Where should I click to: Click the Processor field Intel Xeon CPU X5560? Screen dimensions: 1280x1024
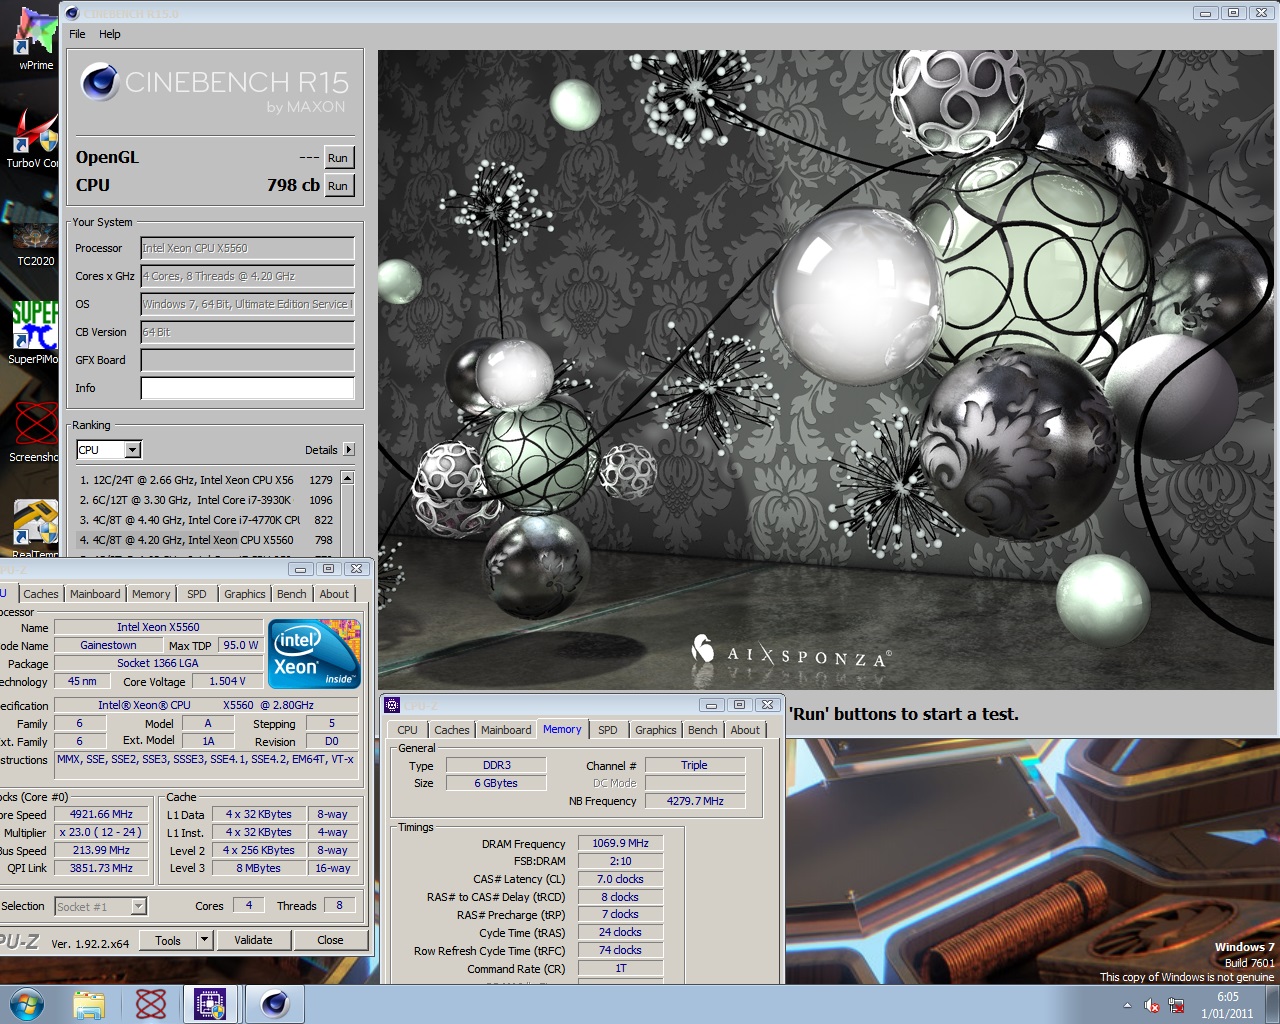248,248
